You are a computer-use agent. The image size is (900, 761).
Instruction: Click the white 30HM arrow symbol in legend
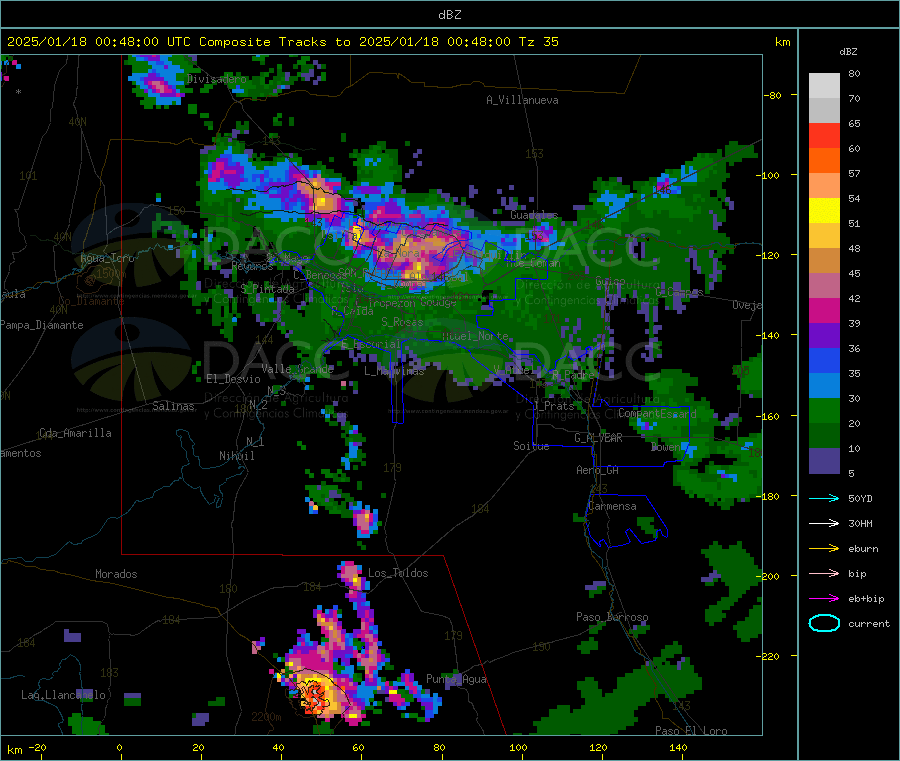coord(824,523)
